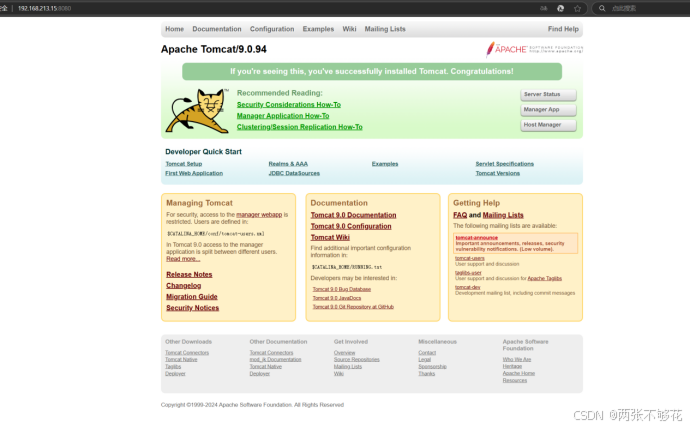Open Apache Home footer link
This screenshot has height=429, width=690.
click(x=519, y=373)
